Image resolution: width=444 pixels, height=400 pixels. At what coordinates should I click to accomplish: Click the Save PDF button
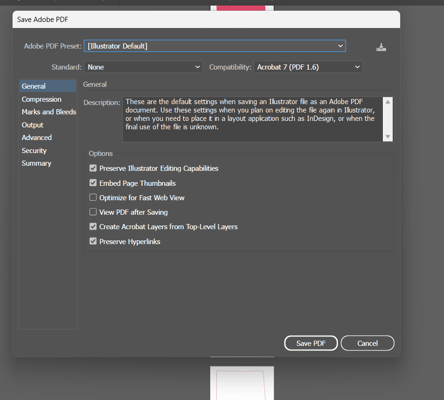311,343
